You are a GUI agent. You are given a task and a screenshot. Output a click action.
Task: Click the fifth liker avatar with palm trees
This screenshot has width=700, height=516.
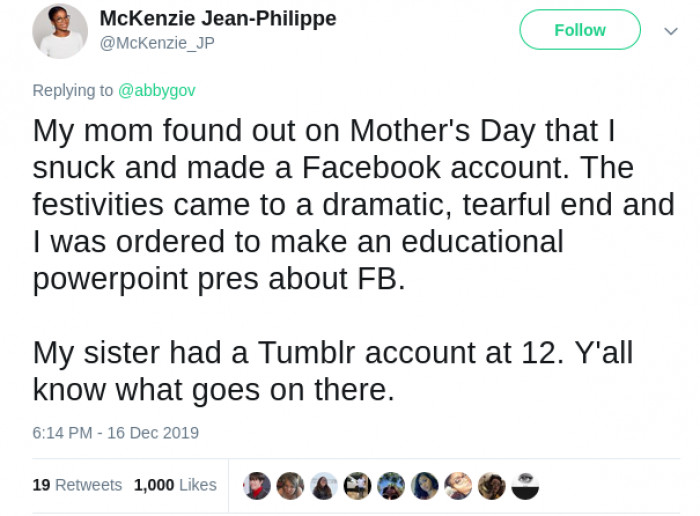point(391,486)
